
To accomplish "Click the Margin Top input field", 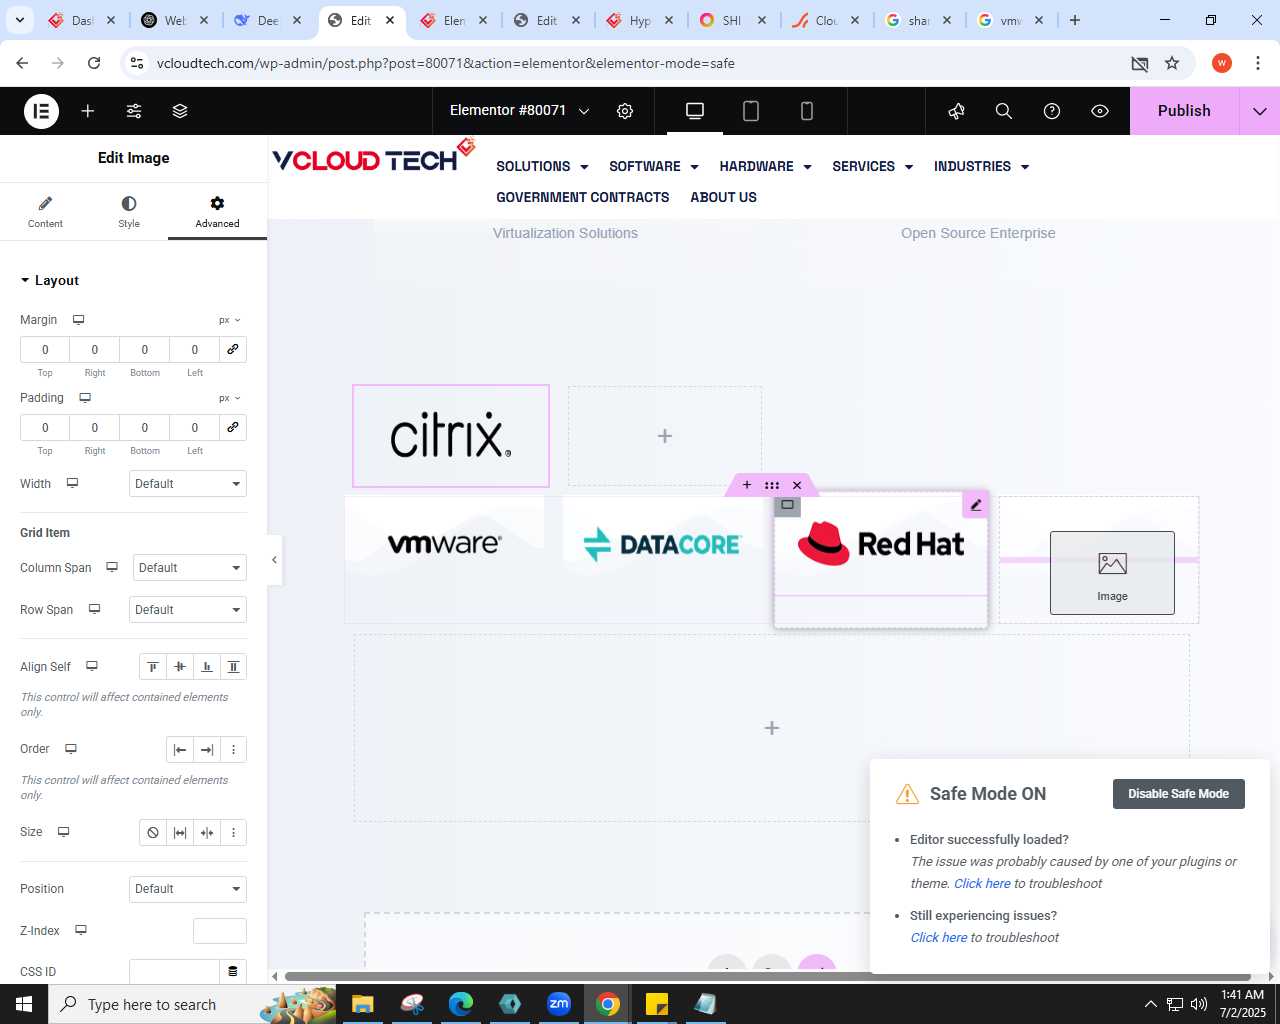I will pyautogui.click(x=45, y=349).
